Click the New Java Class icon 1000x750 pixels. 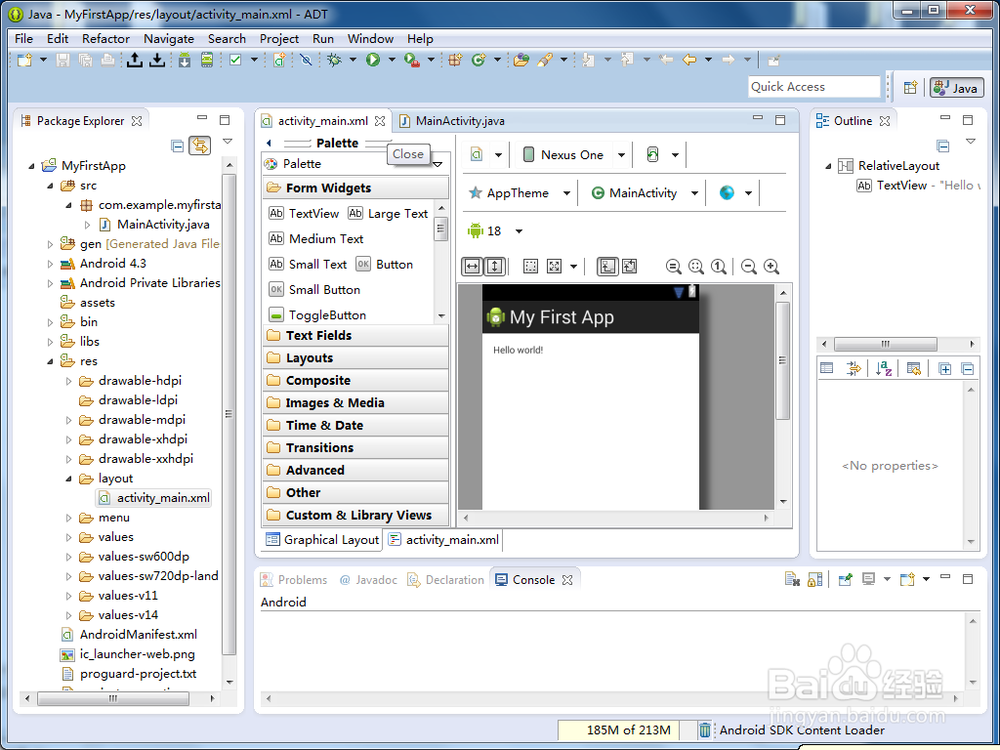point(478,60)
